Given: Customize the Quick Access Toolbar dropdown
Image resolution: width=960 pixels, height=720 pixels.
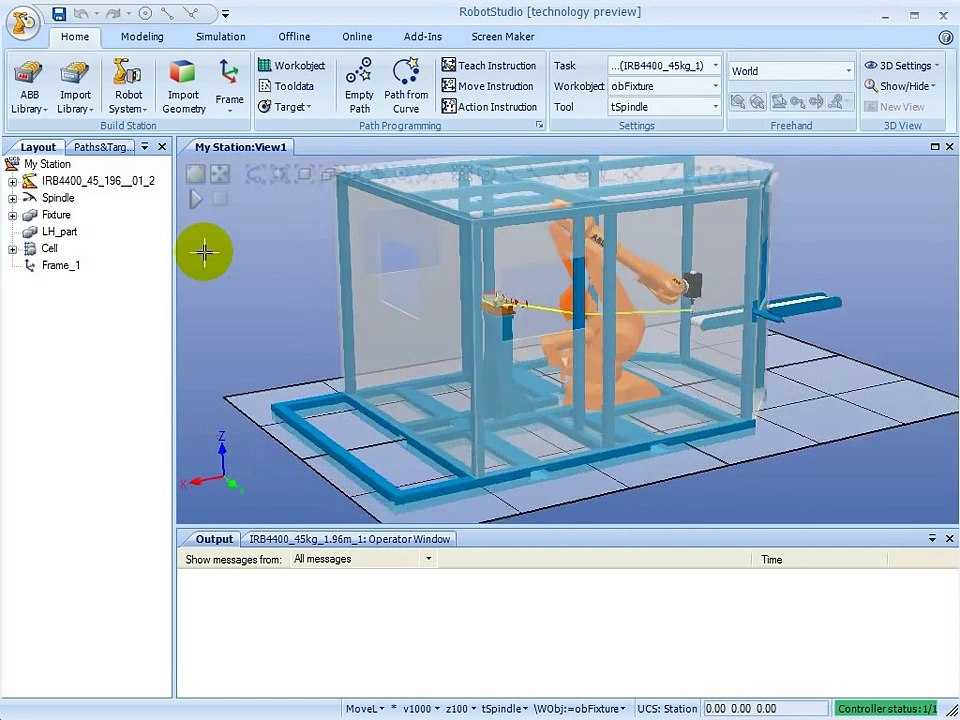Looking at the screenshot, I should coord(225,13).
